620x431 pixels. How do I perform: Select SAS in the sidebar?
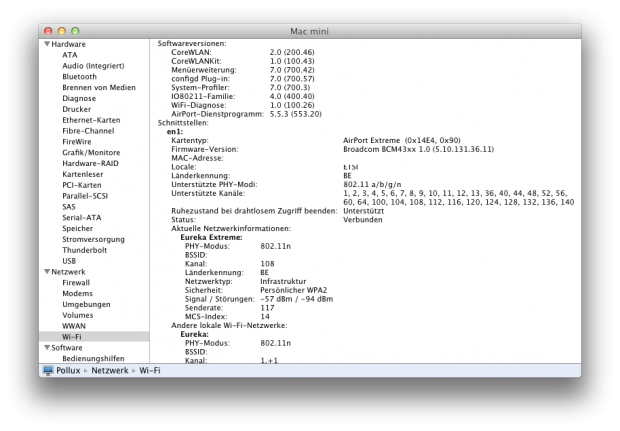pyautogui.click(x=69, y=207)
